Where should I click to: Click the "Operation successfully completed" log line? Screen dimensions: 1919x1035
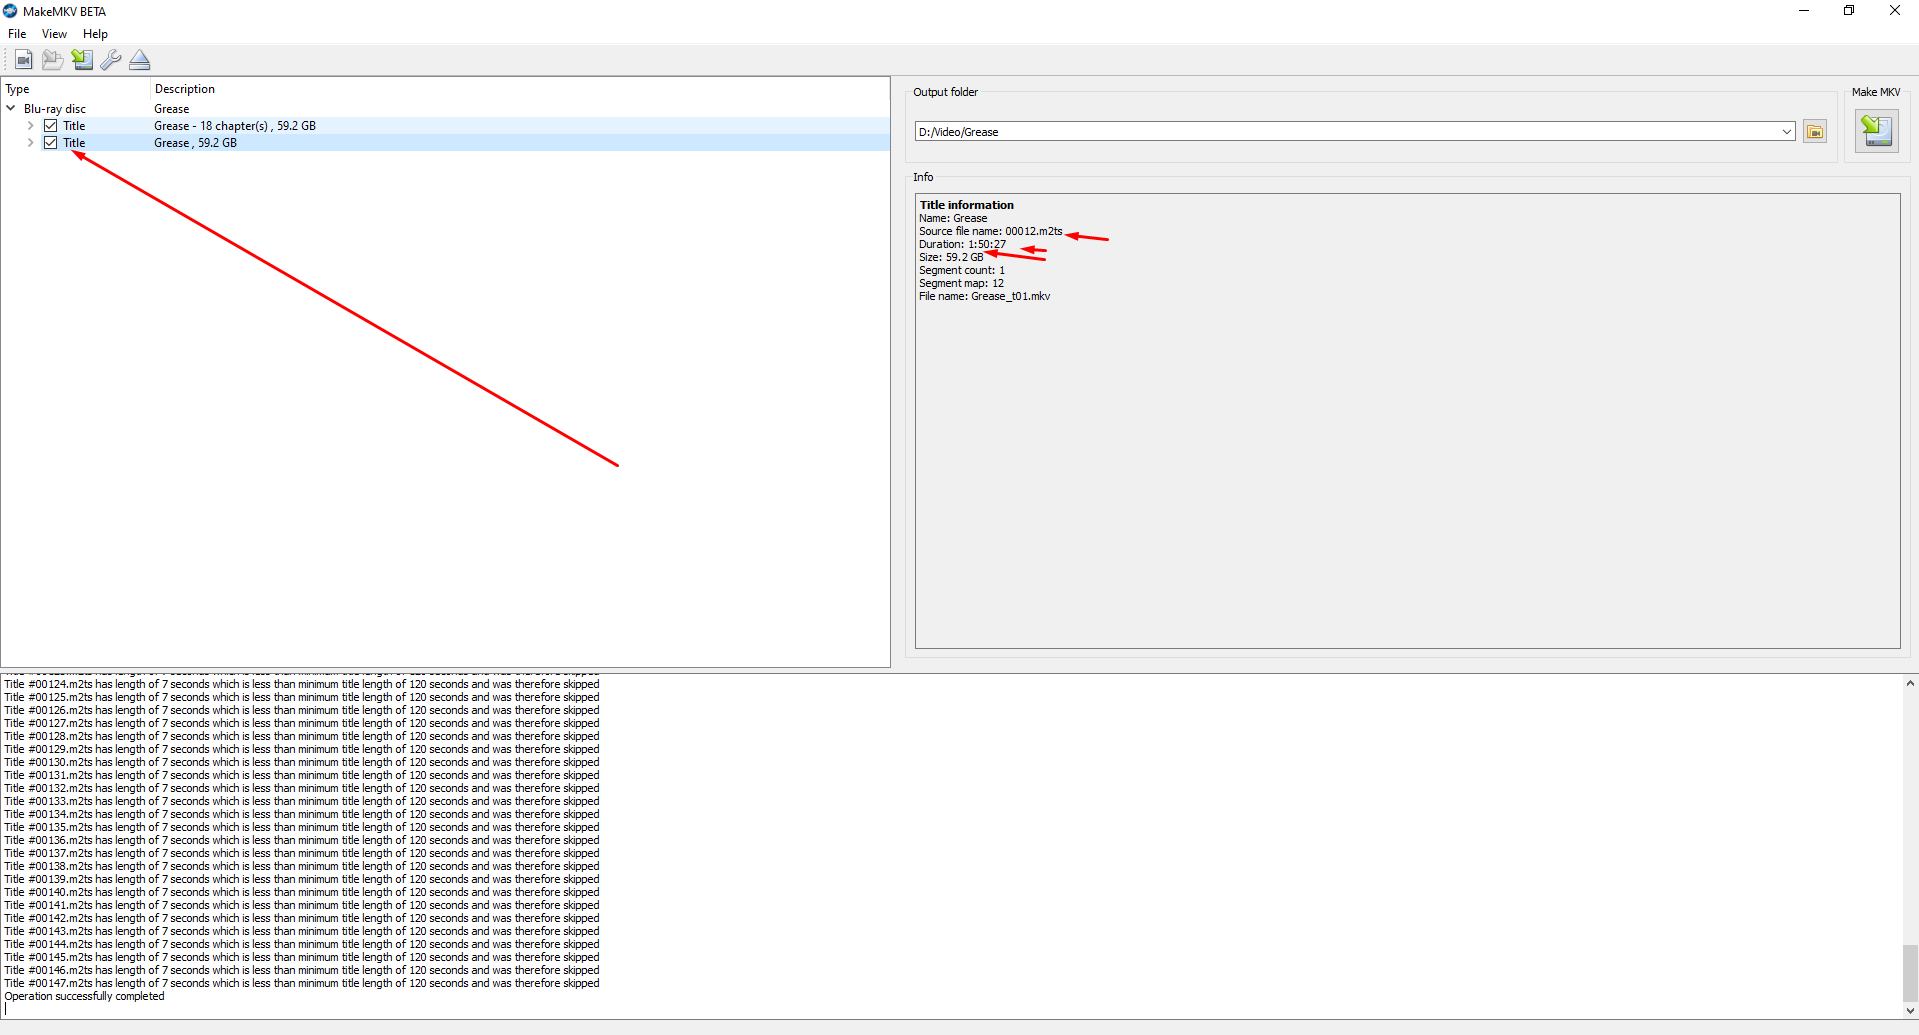(85, 996)
